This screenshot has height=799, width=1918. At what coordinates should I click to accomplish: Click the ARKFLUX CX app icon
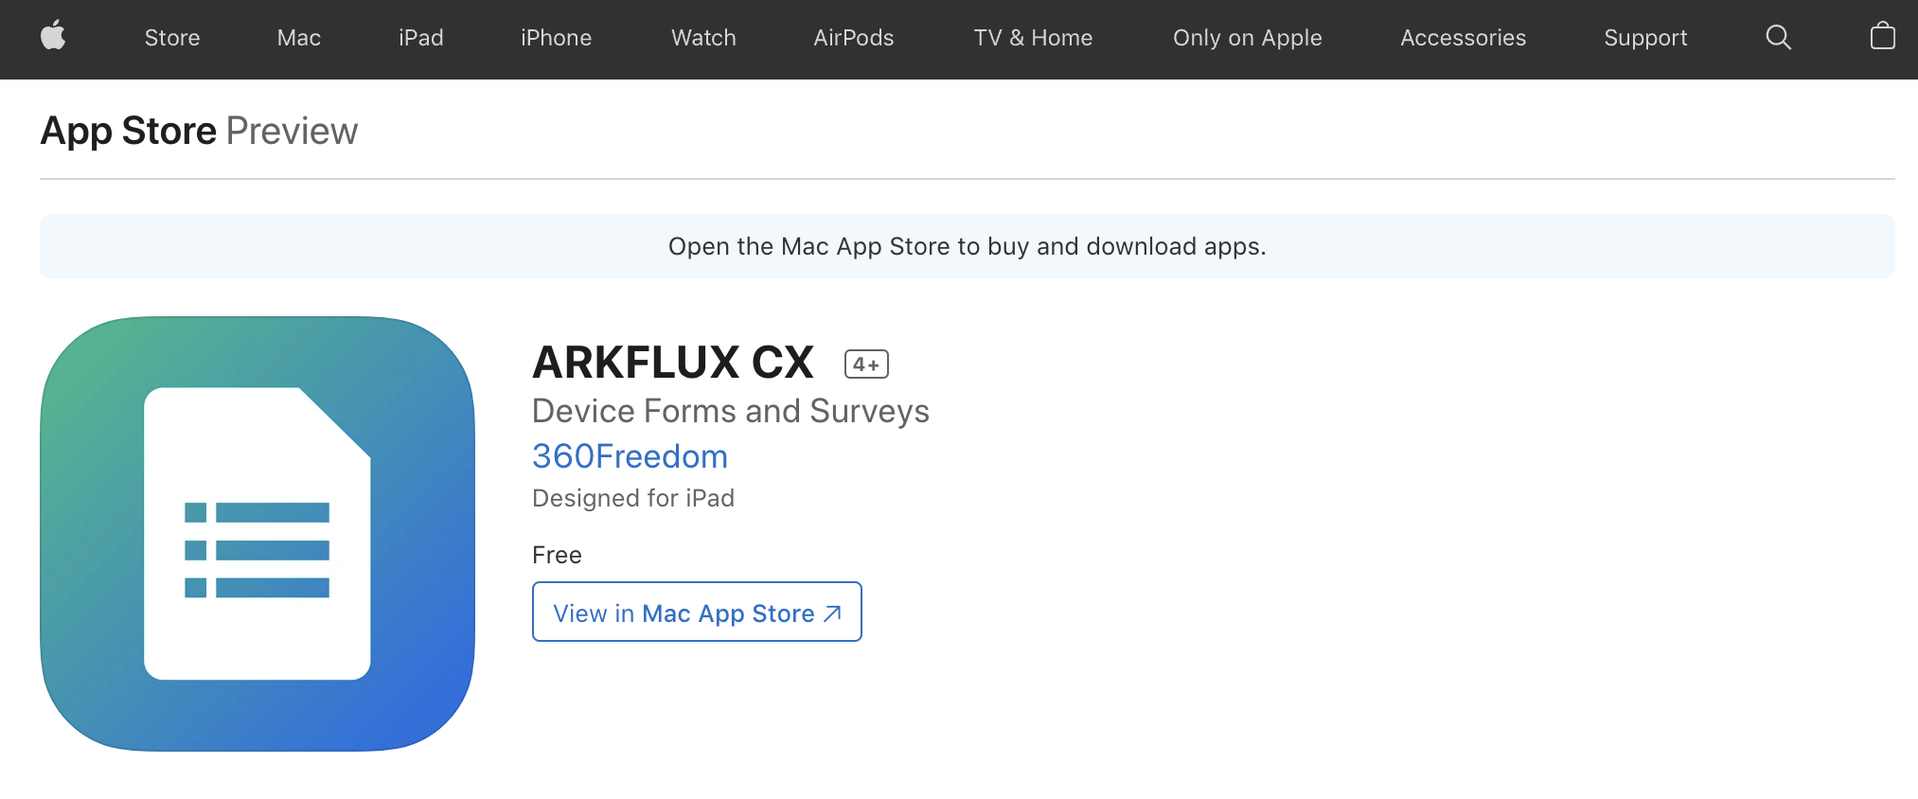[257, 534]
